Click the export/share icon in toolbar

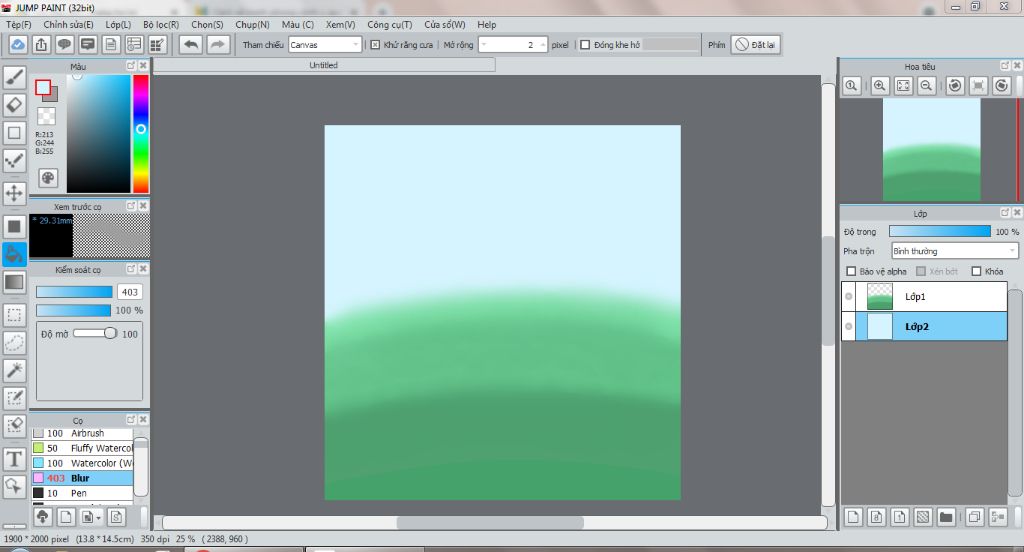(x=41, y=45)
